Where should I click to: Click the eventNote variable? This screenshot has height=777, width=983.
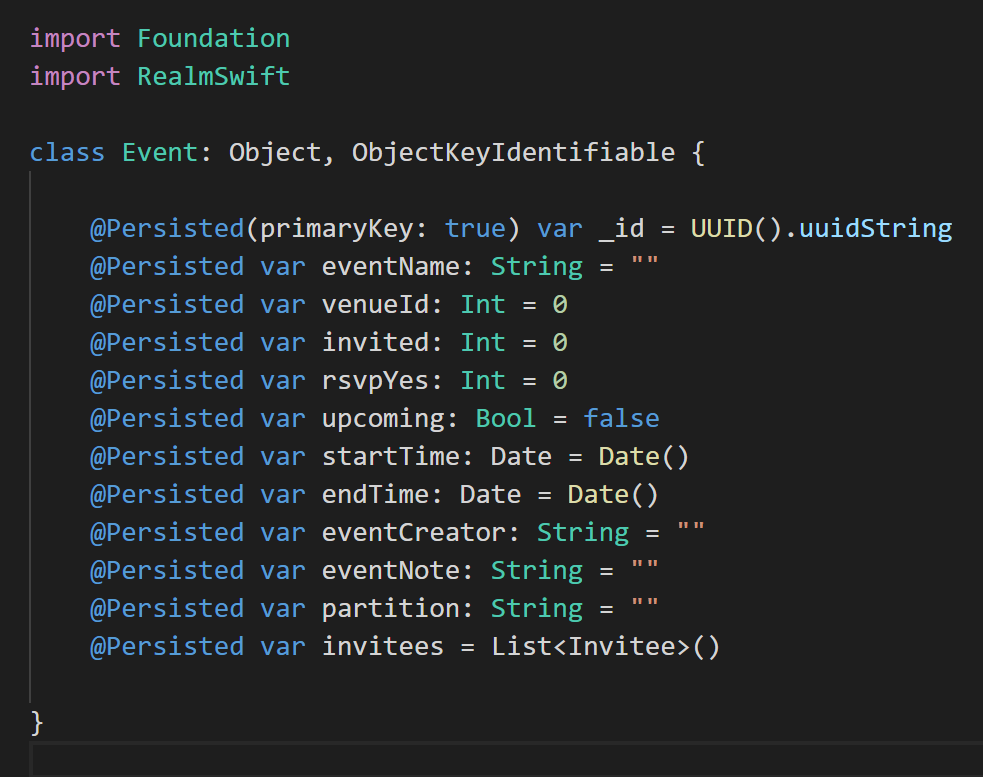coord(397,571)
